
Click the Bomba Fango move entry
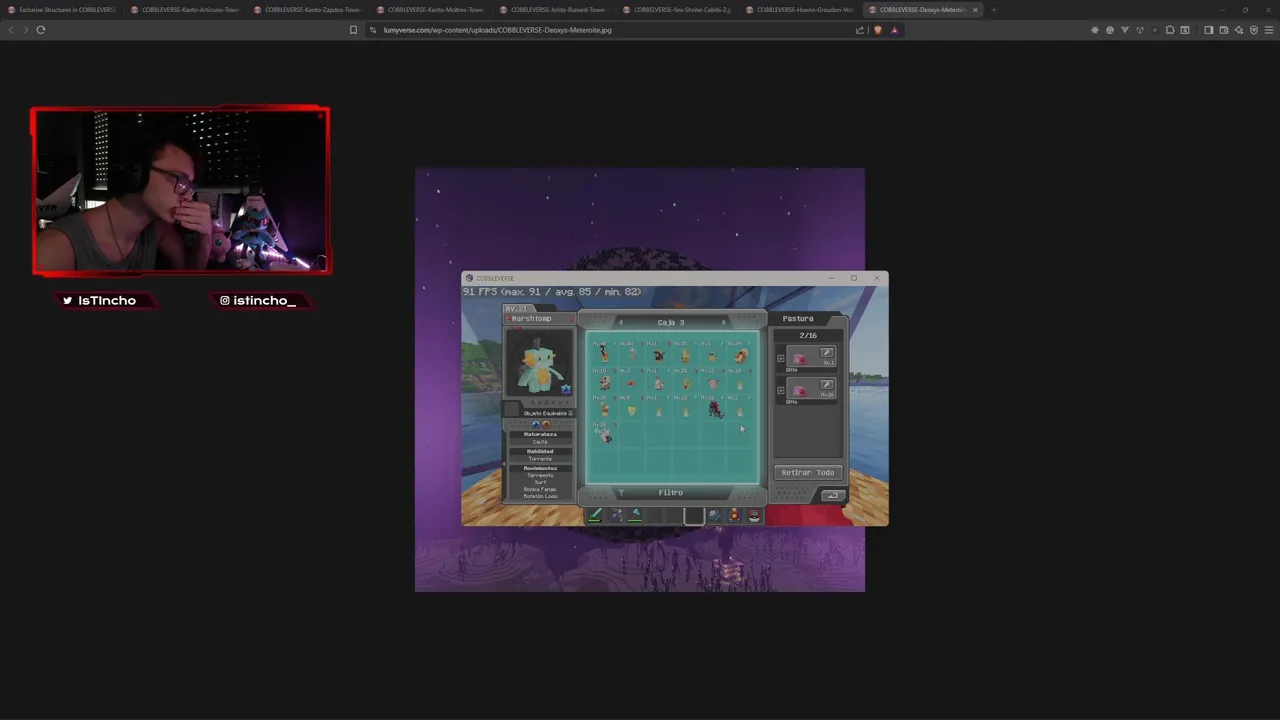tap(540, 489)
